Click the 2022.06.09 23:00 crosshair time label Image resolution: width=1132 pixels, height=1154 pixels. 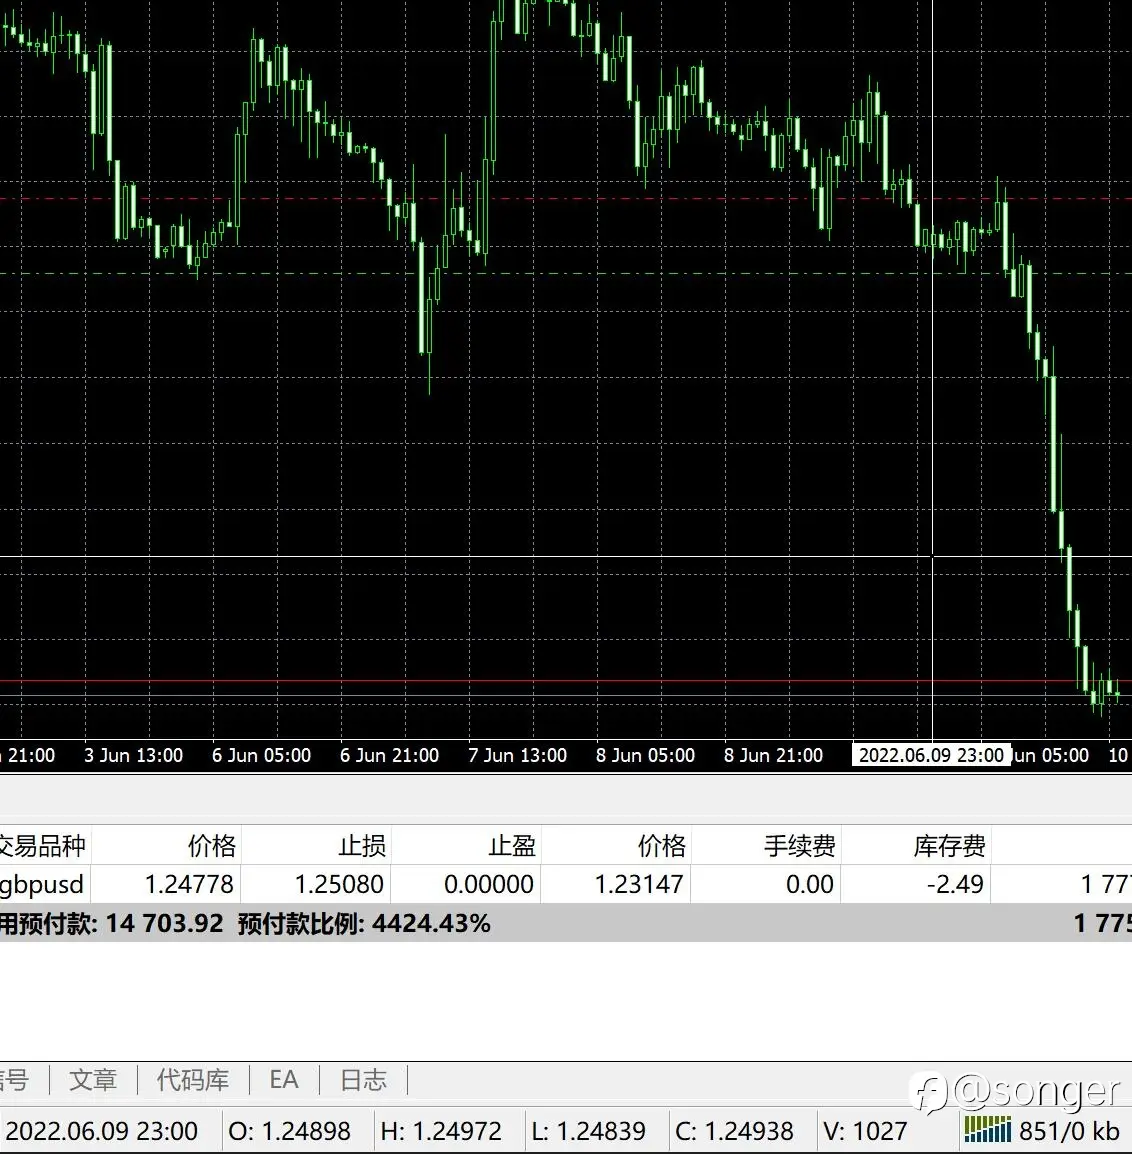pyautogui.click(x=931, y=755)
